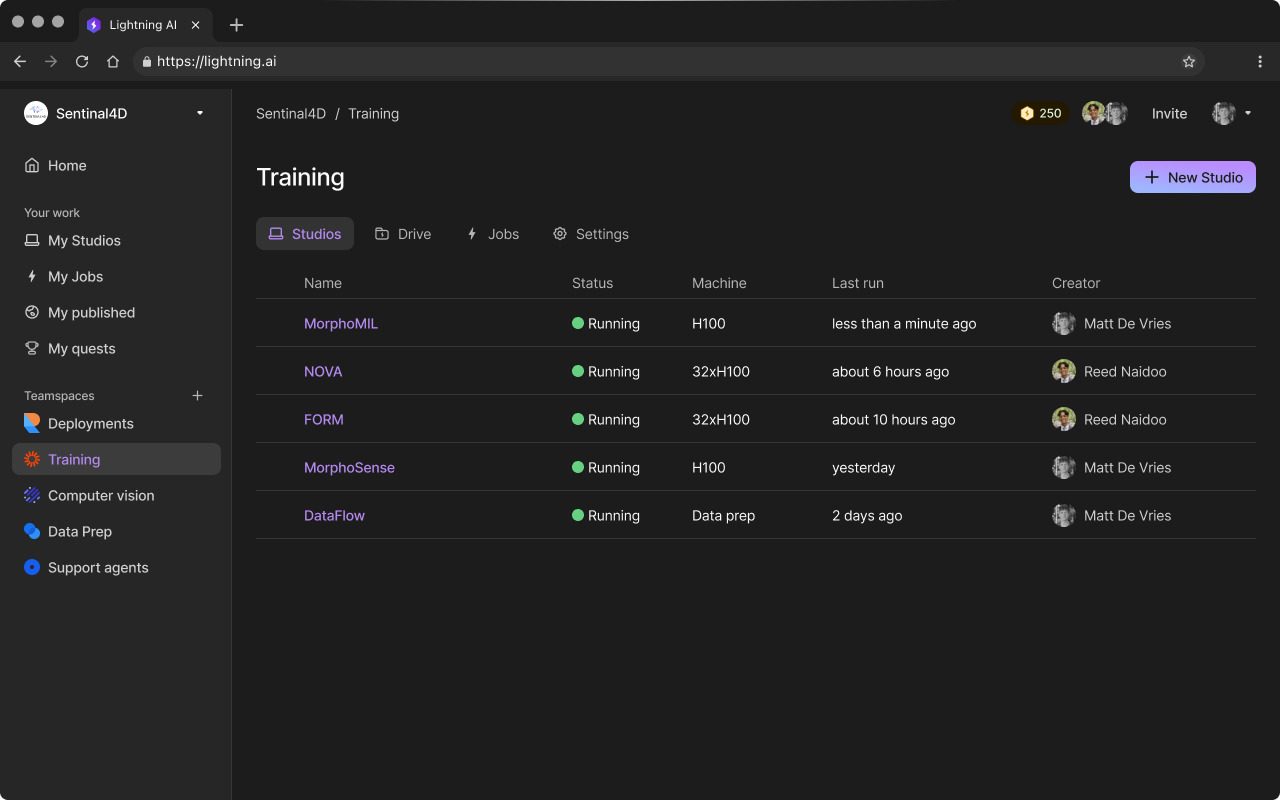Open a new browser tab
This screenshot has height=800, width=1280.
pos(236,25)
